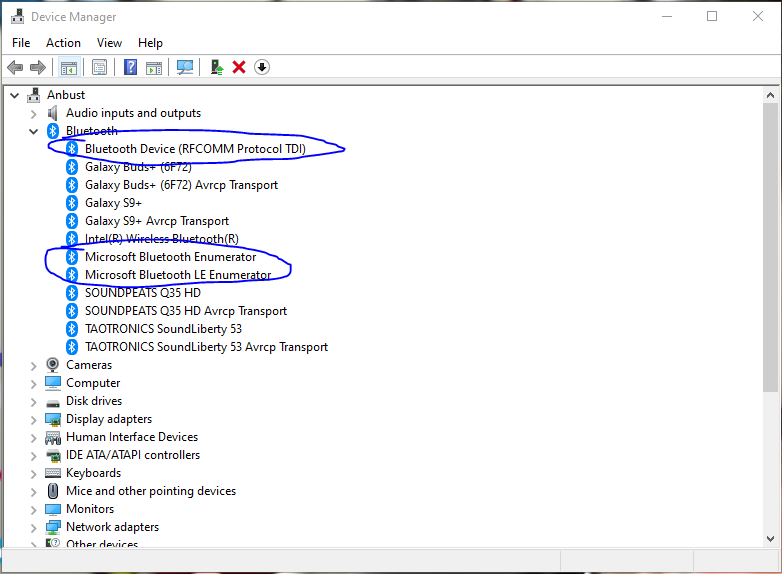This screenshot has width=782, height=574.
Task: Click the Audio inputs and outputs speaker icon
Action: (52, 113)
